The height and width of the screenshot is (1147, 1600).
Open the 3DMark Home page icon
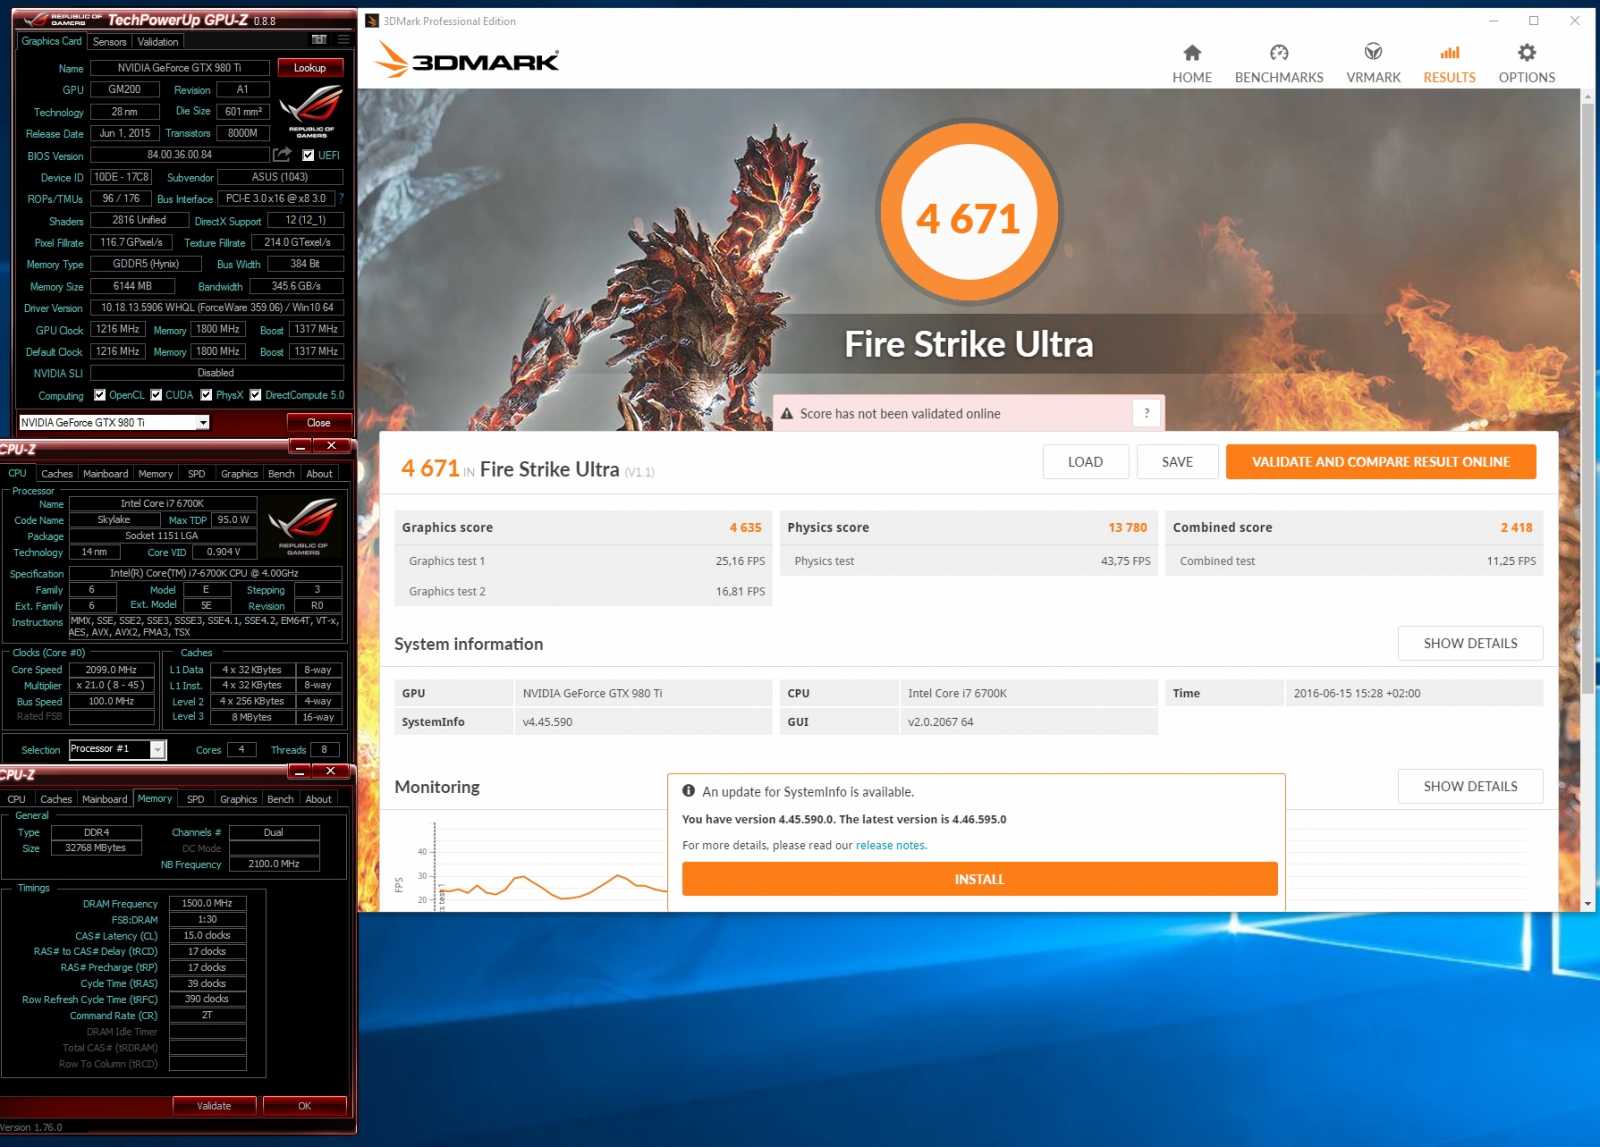(x=1192, y=53)
